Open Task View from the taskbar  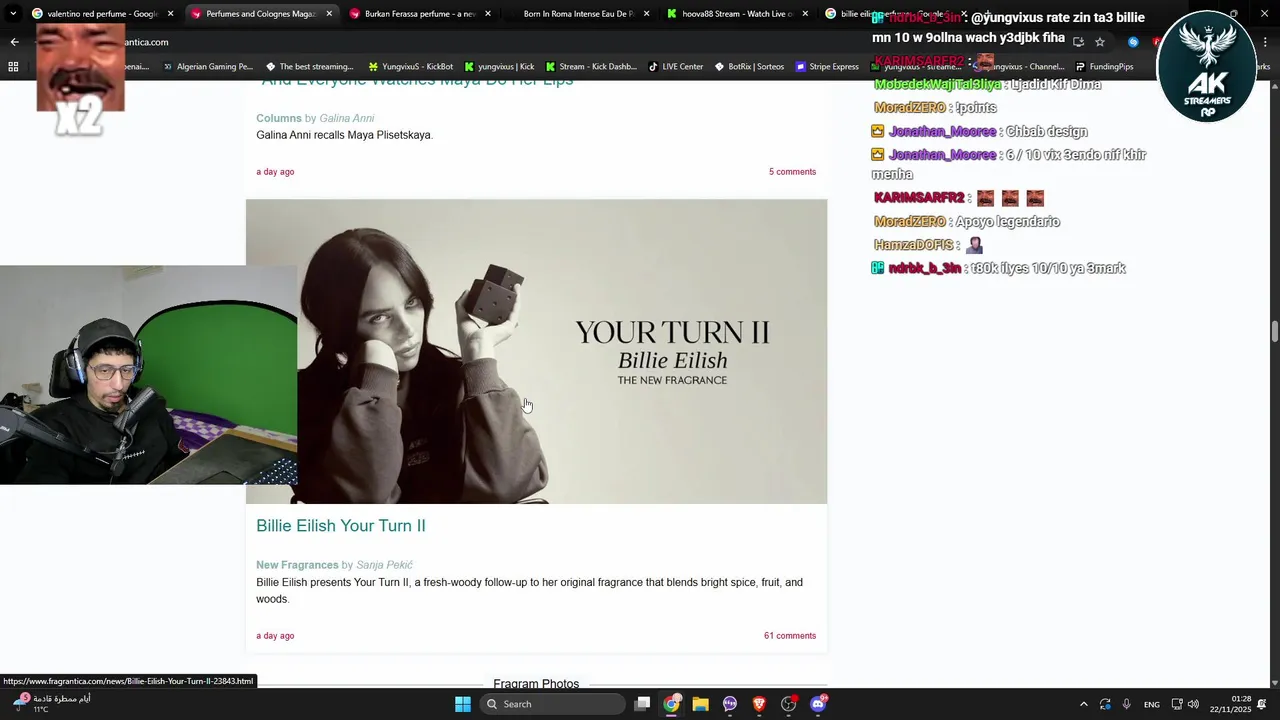643,704
